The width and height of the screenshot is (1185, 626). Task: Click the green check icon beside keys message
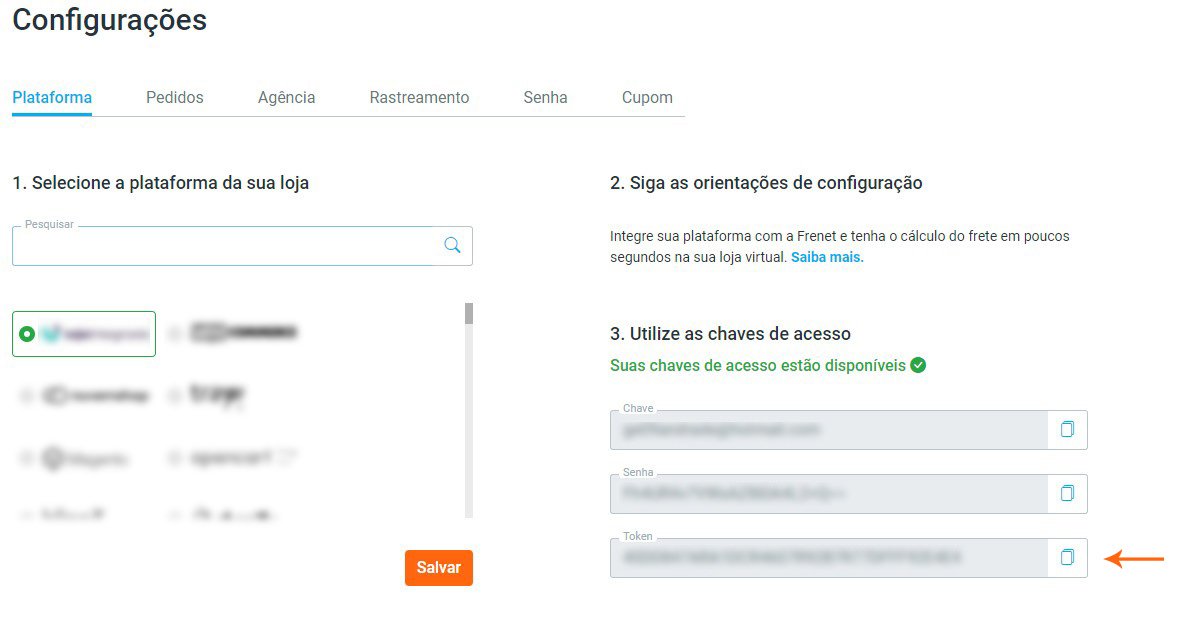918,365
